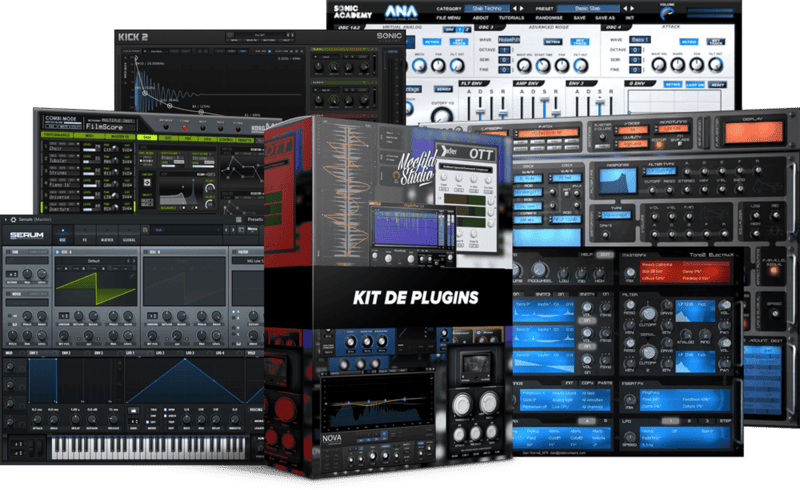Click Serum LFO triangle shape graph

point(186,381)
